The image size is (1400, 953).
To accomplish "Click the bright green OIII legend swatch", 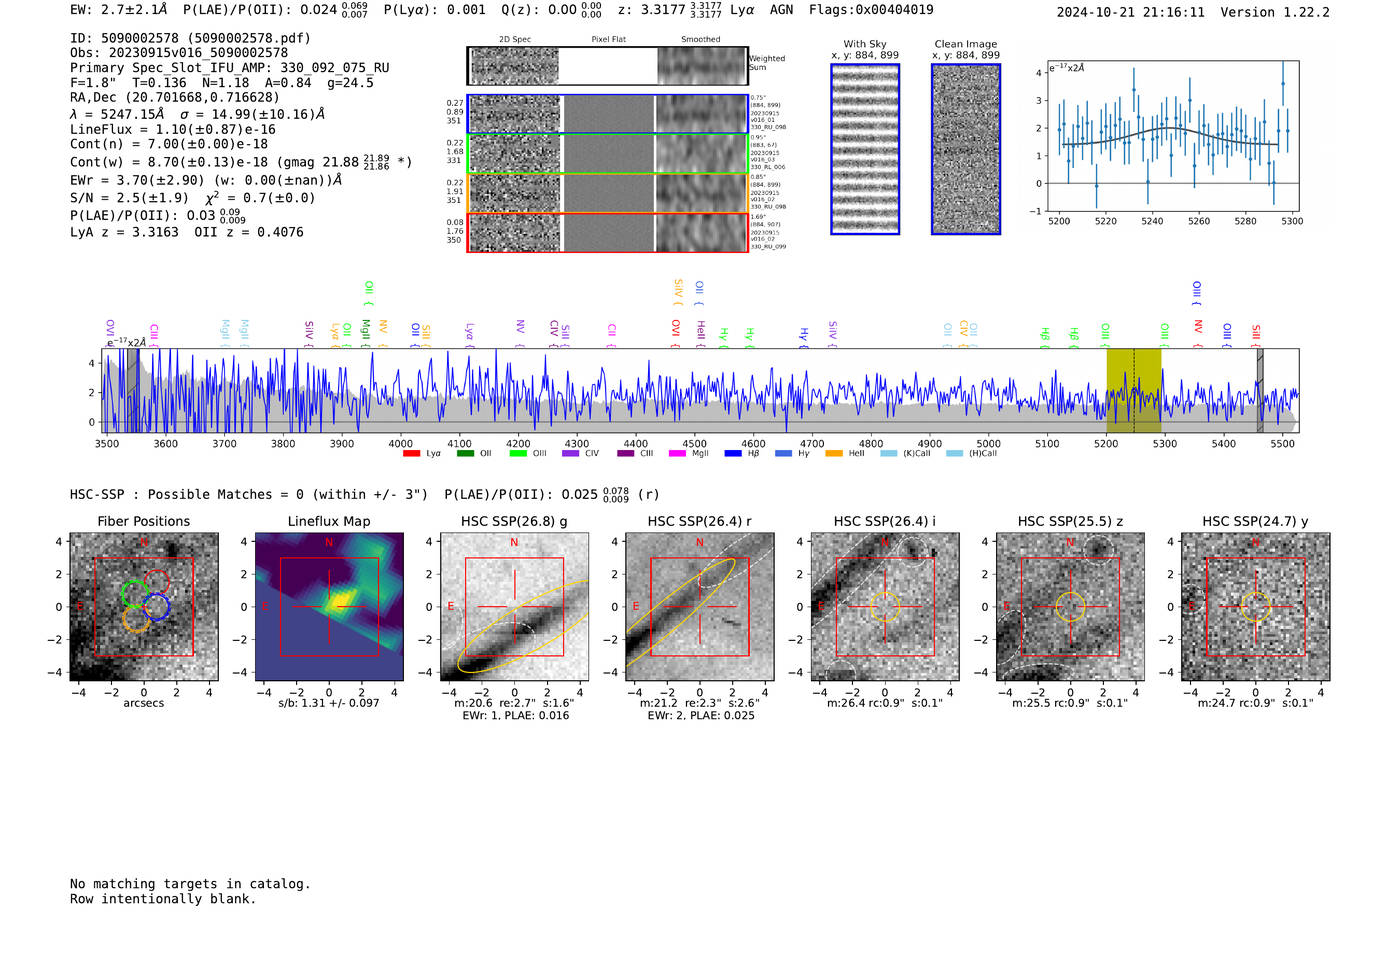I will (518, 454).
